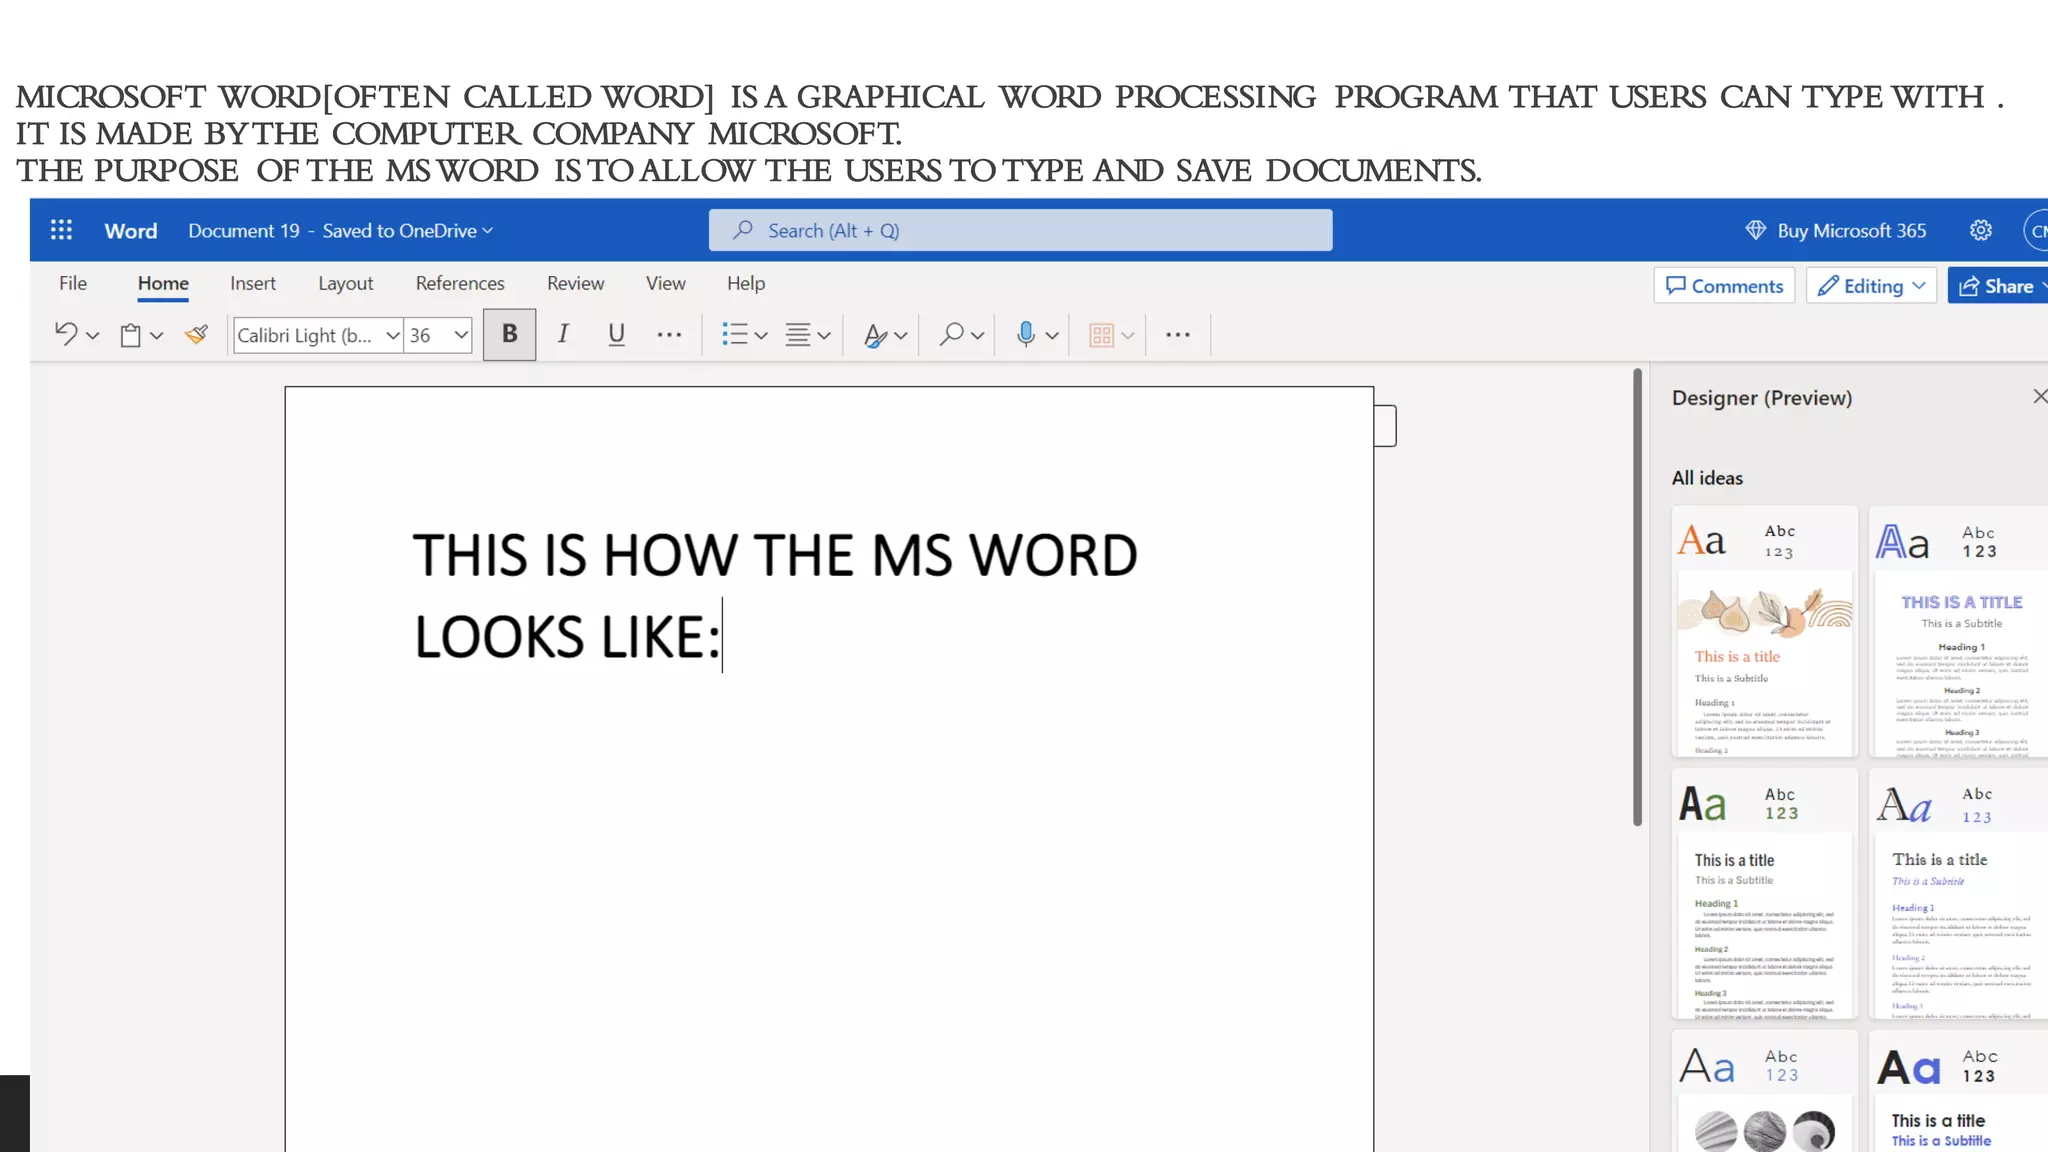Open the Help tab

click(x=746, y=283)
